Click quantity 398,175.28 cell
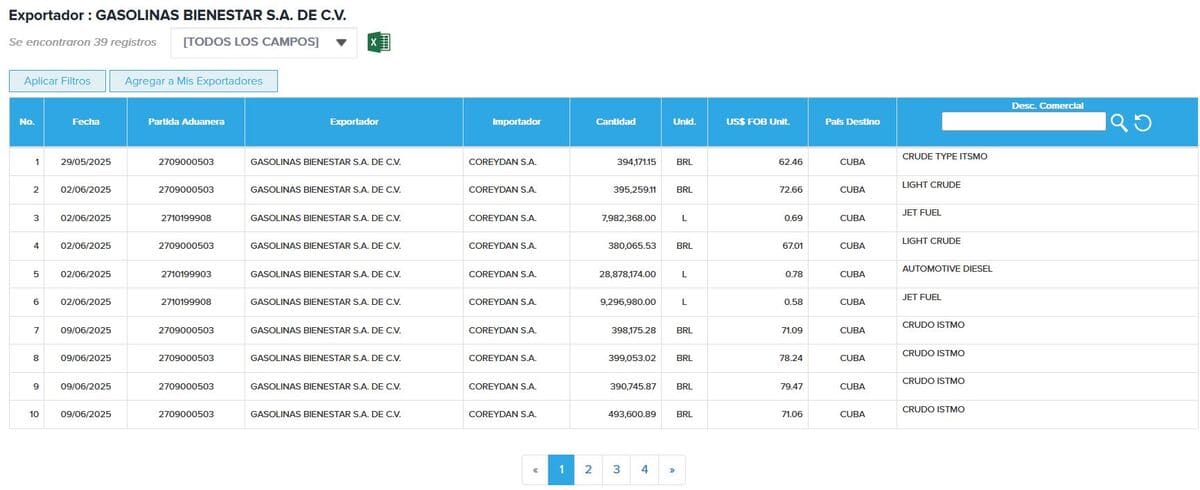This screenshot has width=1200, height=490. coord(616,330)
